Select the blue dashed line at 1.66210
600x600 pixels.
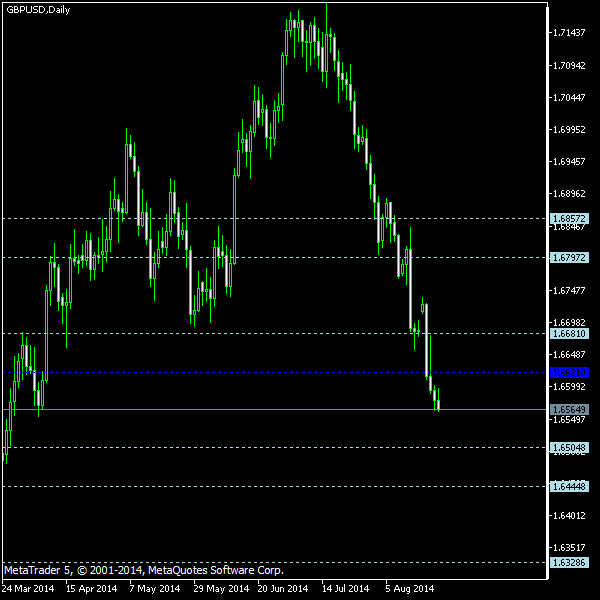(x=275, y=372)
